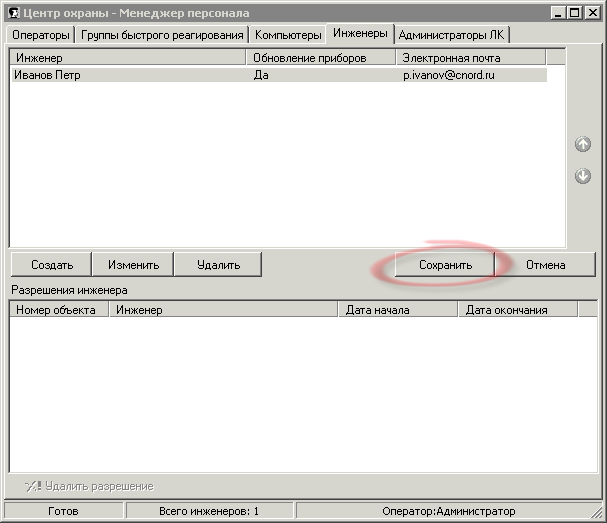
Task: Open Группы быстрого реагирования tab
Action: pyautogui.click(x=162, y=35)
